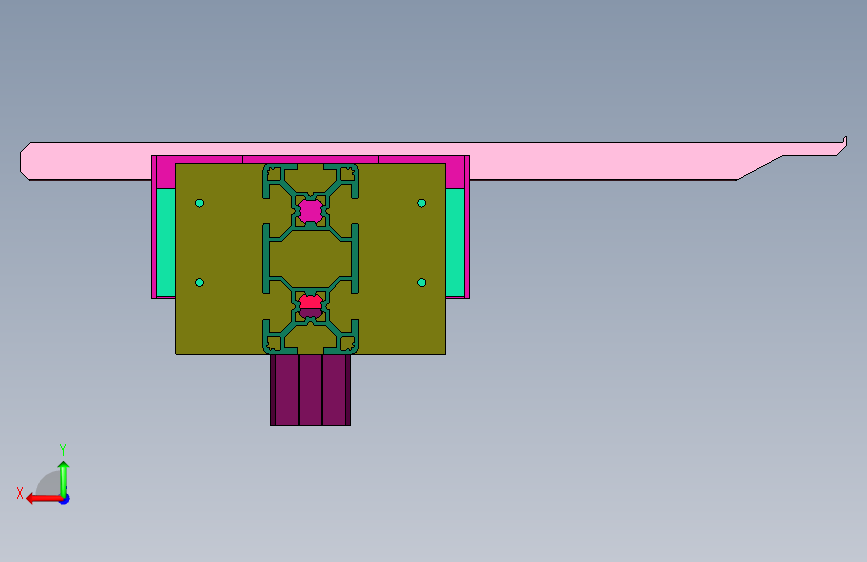Select the magenta insert in the upper extrusion slot
Screen dimensions: 867x562
(x=310, y=211)
